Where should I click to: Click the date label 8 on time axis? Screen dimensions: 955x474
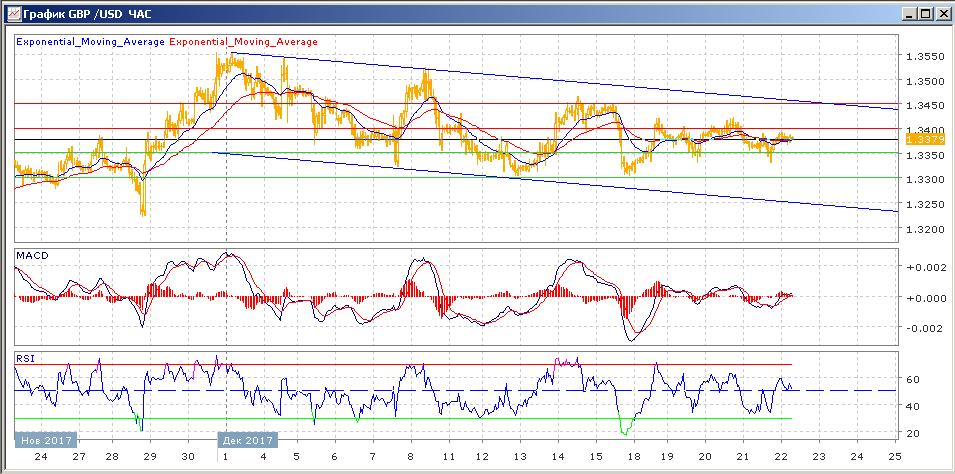pos(411,457)
